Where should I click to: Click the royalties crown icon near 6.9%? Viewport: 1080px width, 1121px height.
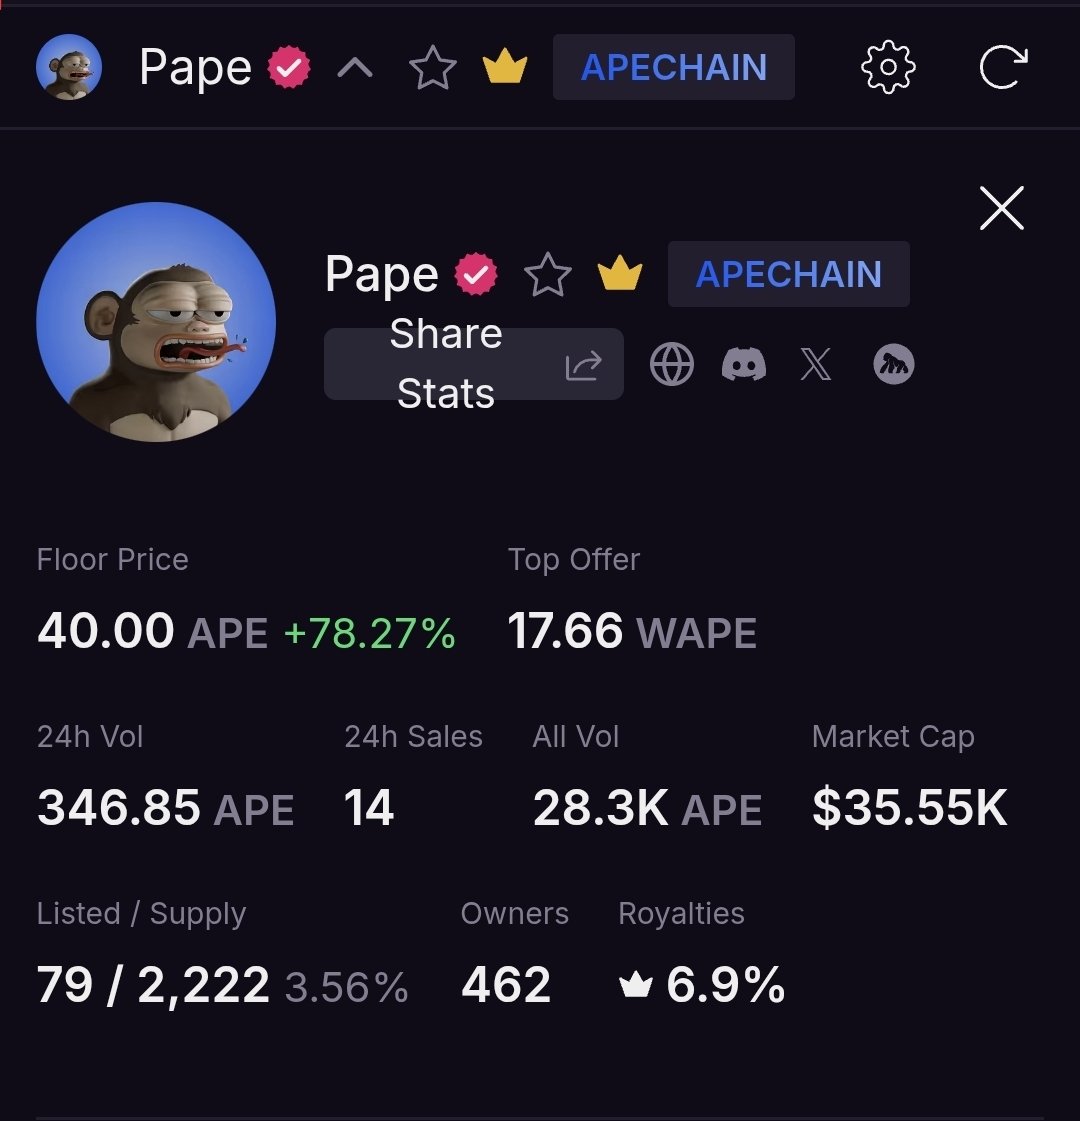[x=635, y=984]
